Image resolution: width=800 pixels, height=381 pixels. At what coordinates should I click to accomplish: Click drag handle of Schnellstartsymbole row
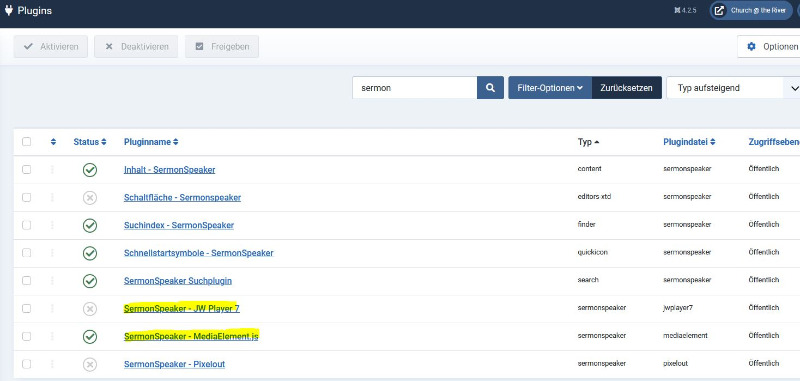52,252
